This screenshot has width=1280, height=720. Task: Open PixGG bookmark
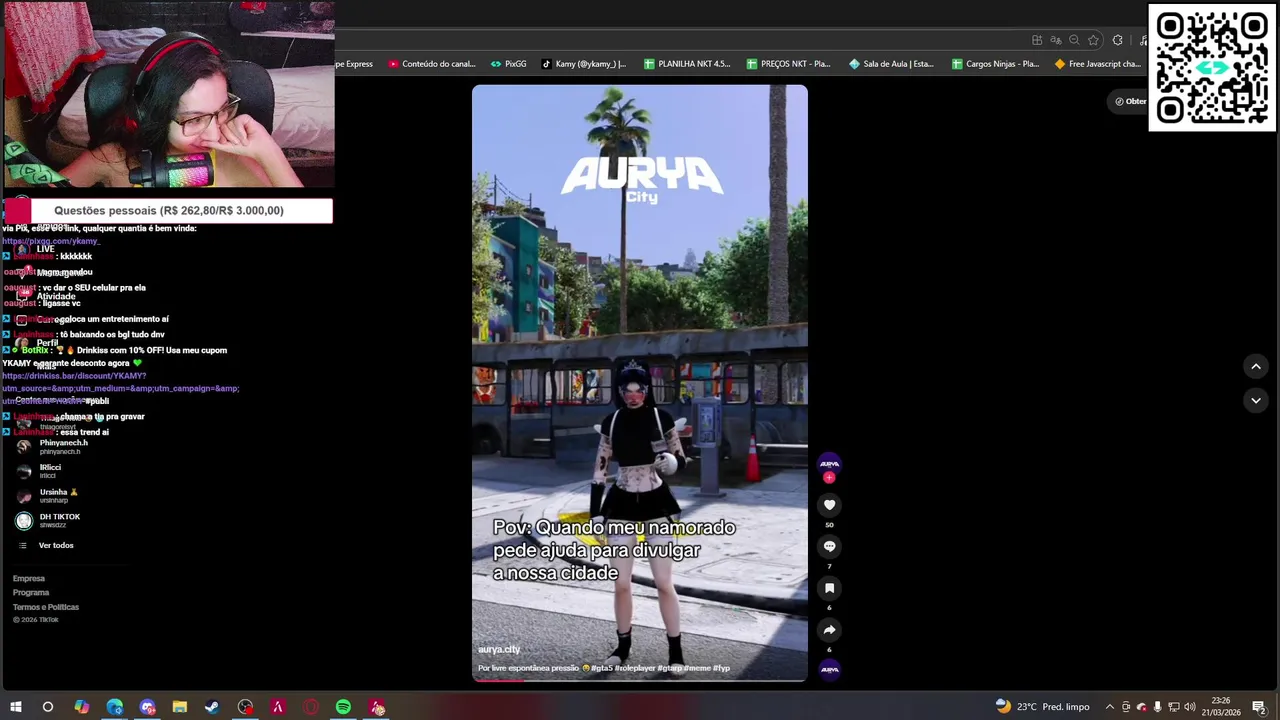[508, 64]
